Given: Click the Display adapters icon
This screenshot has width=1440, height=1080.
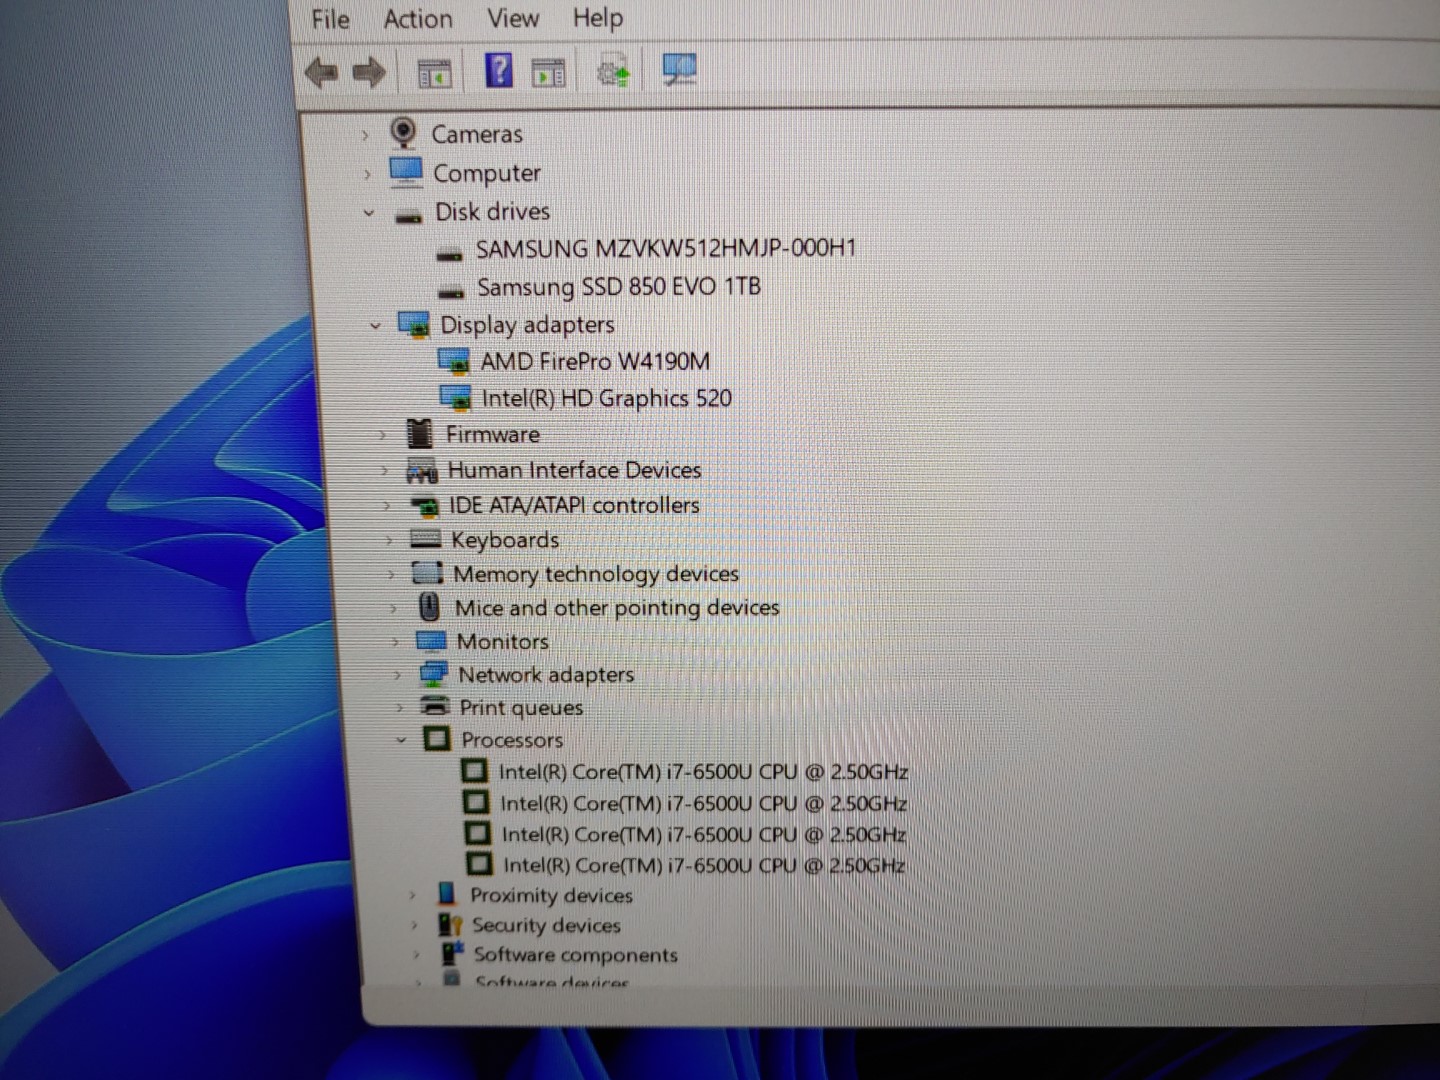Looking at the screenshot, I should click(x=414, y=324).
